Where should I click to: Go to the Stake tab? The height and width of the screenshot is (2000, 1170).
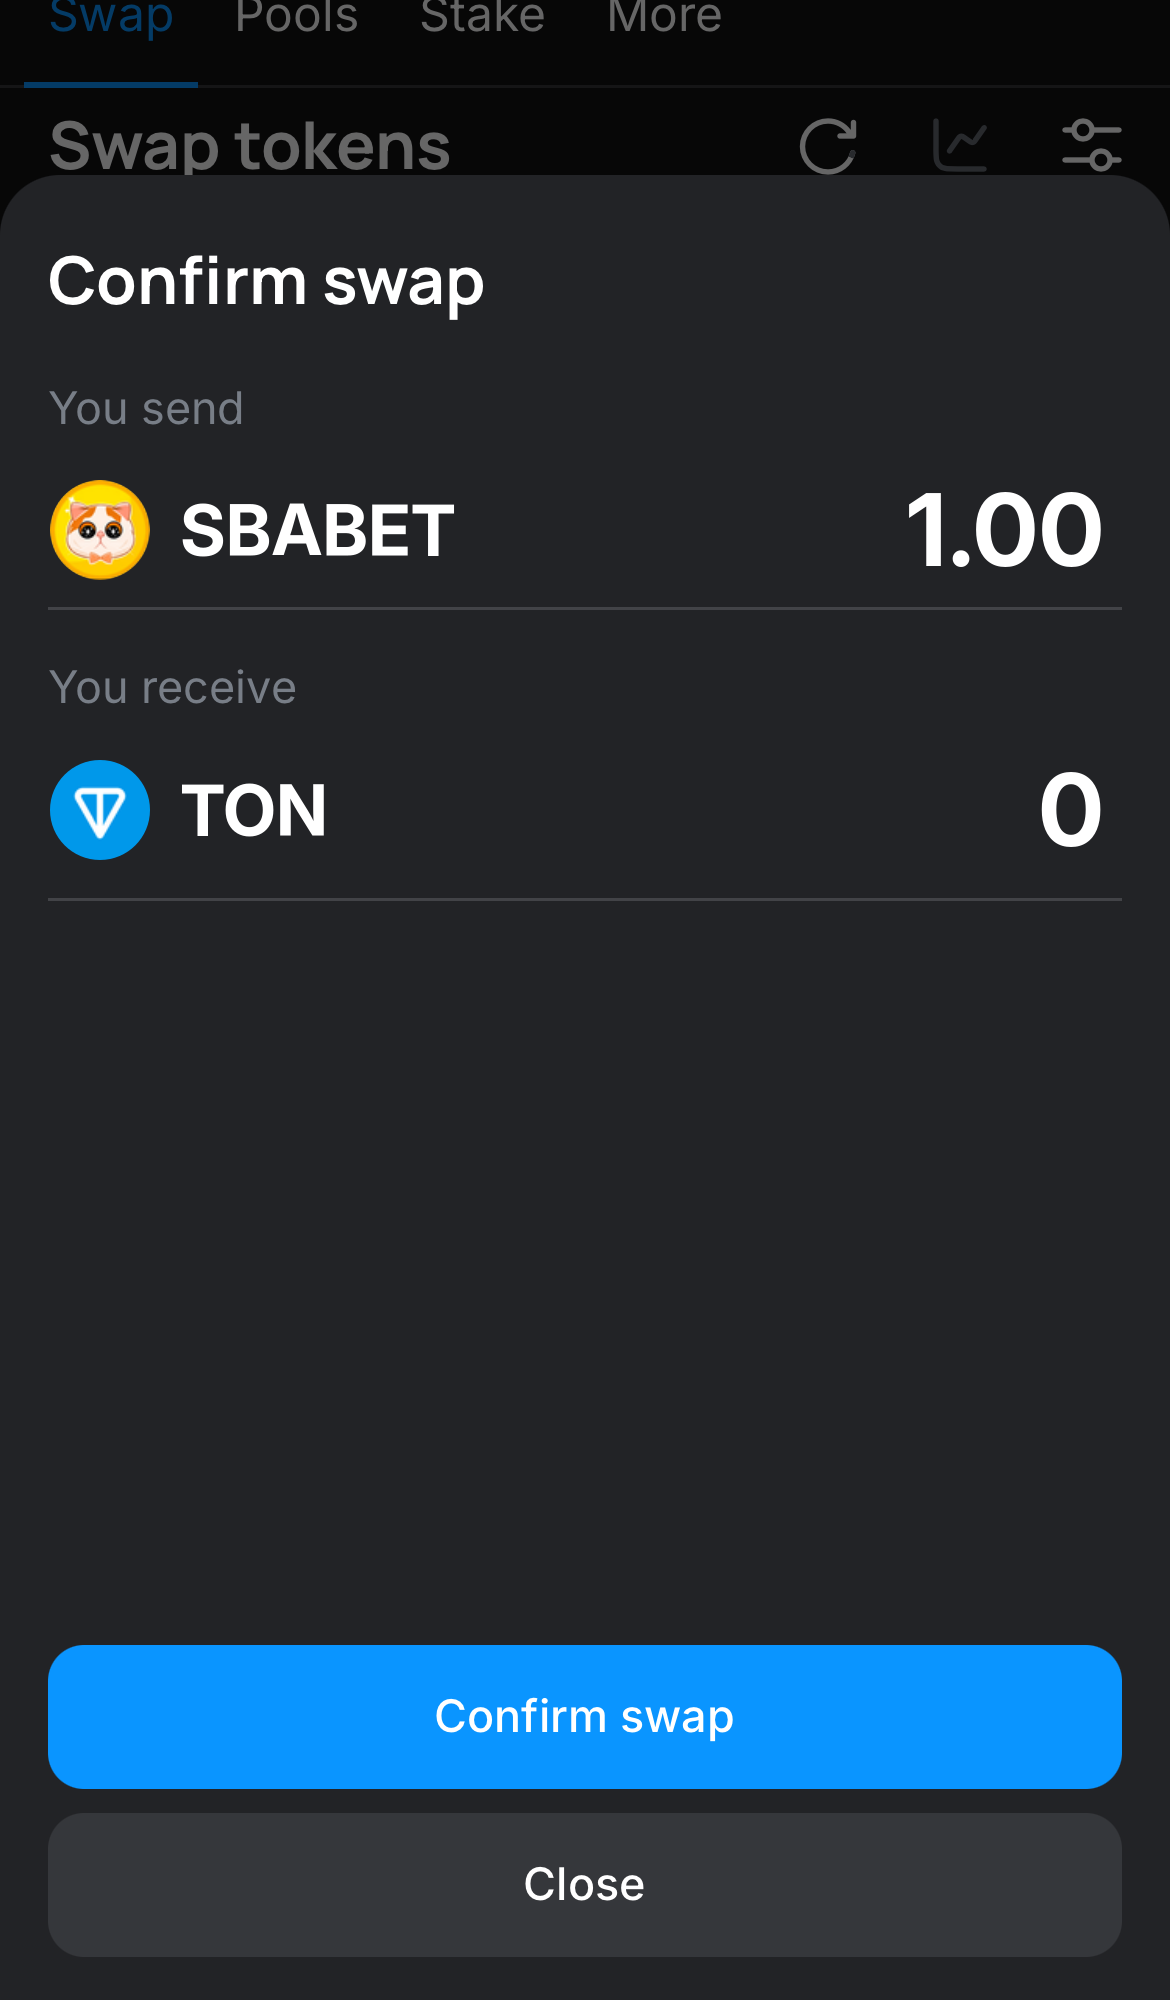(x=483, y=18)
